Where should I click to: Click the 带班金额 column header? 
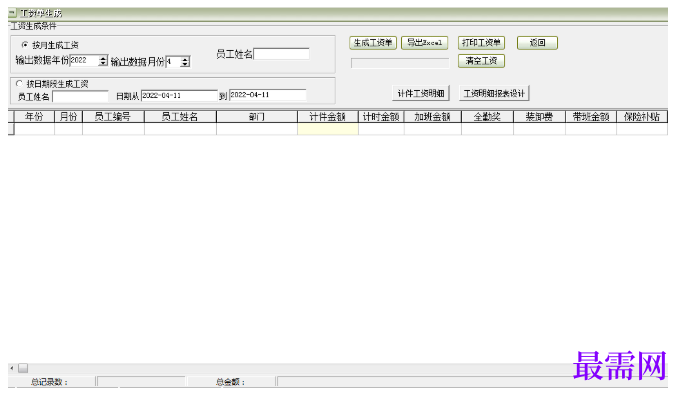point(591,117)
